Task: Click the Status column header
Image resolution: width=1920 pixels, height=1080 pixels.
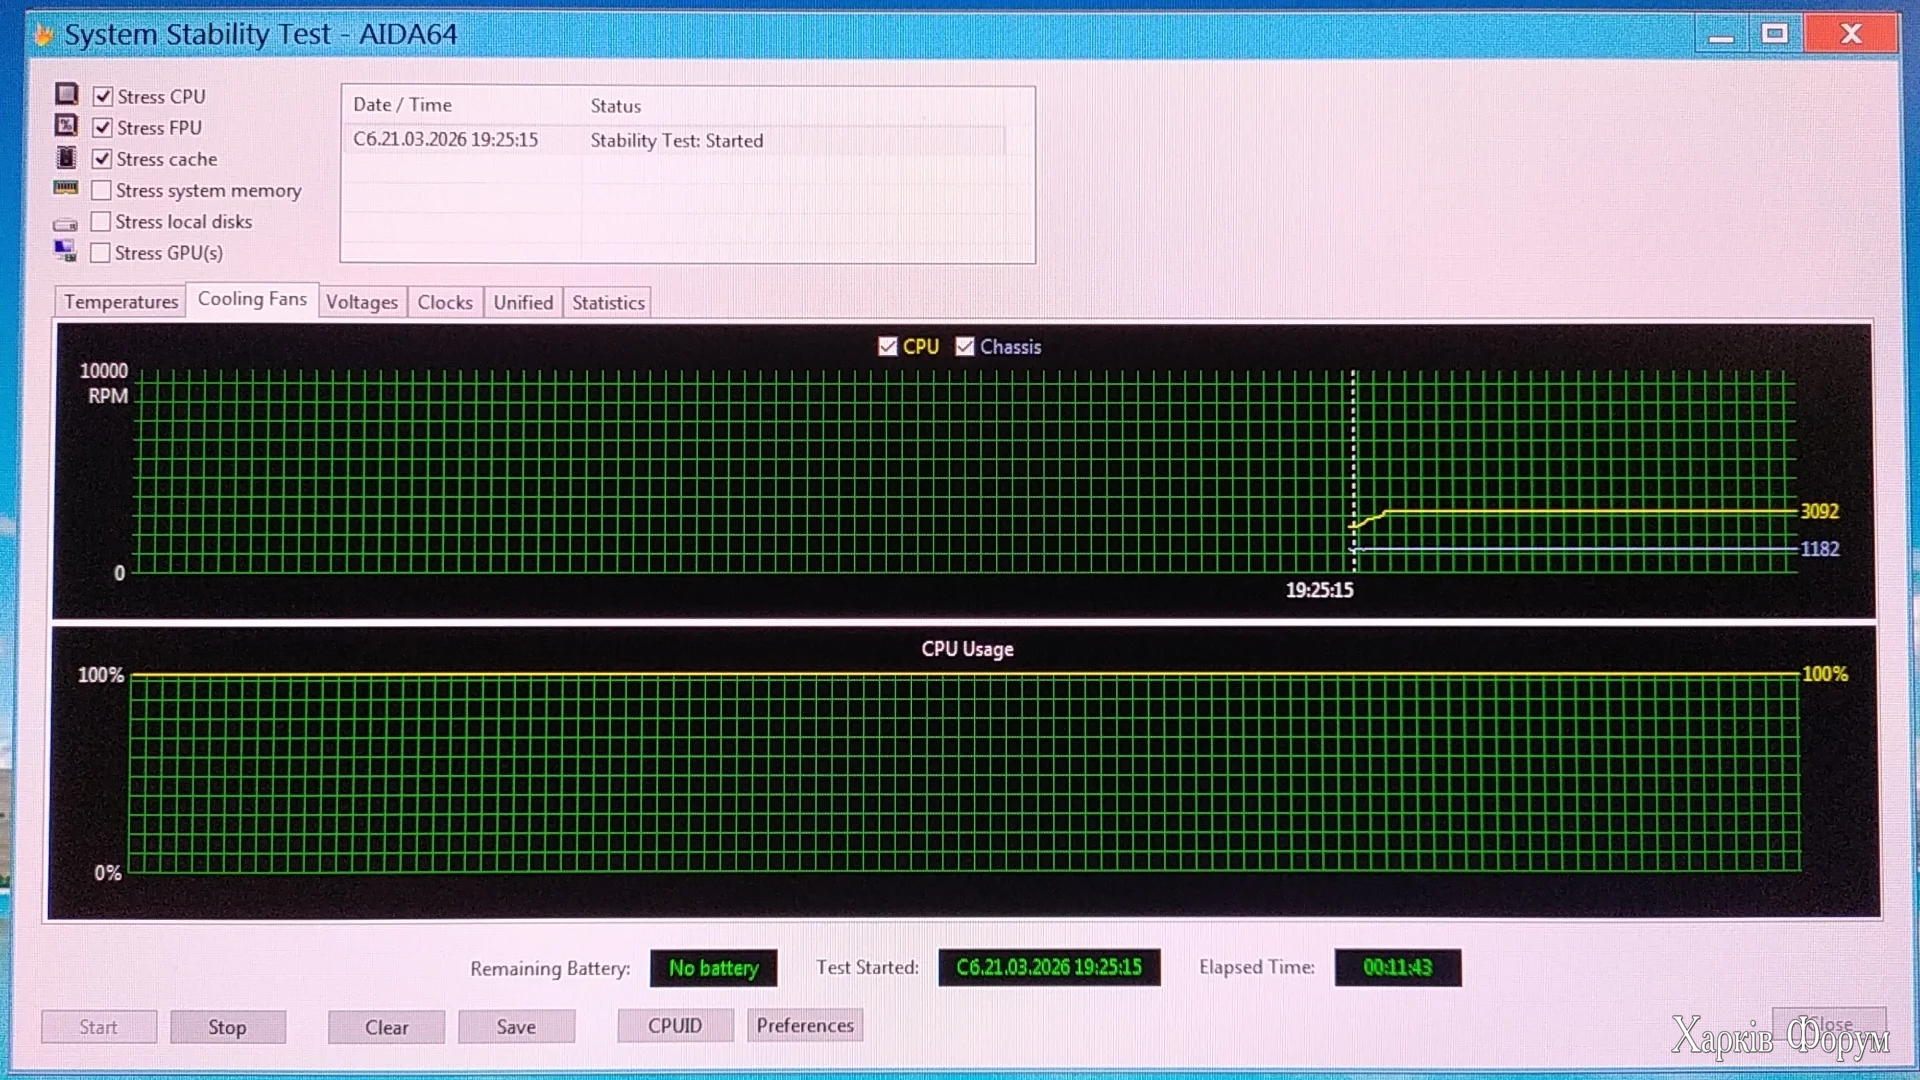Action: click(616, 105)
